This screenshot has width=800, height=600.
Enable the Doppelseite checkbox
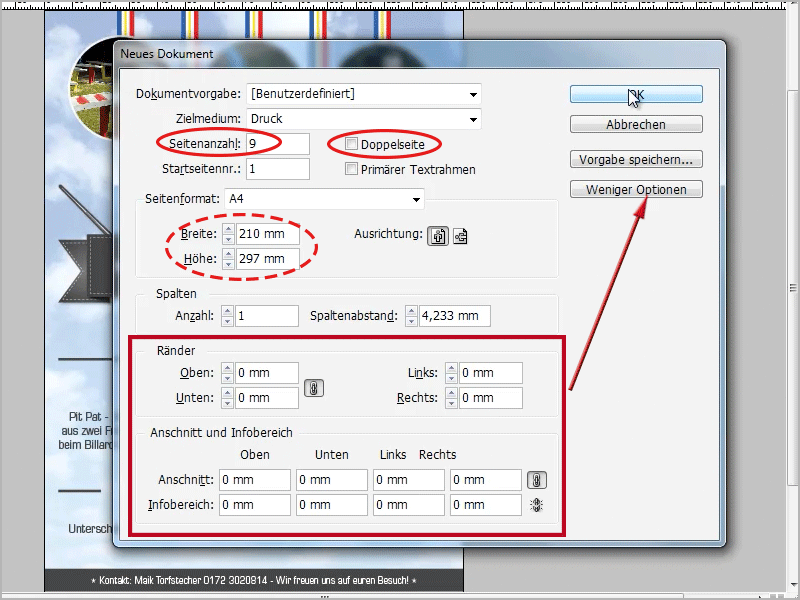351,144
